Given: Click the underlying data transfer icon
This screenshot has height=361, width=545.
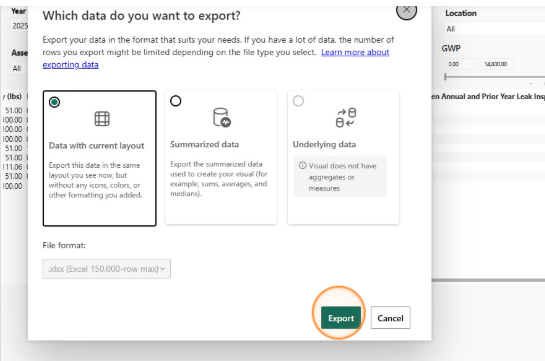Looking at the screenshot, I should (x=346, y=117).
